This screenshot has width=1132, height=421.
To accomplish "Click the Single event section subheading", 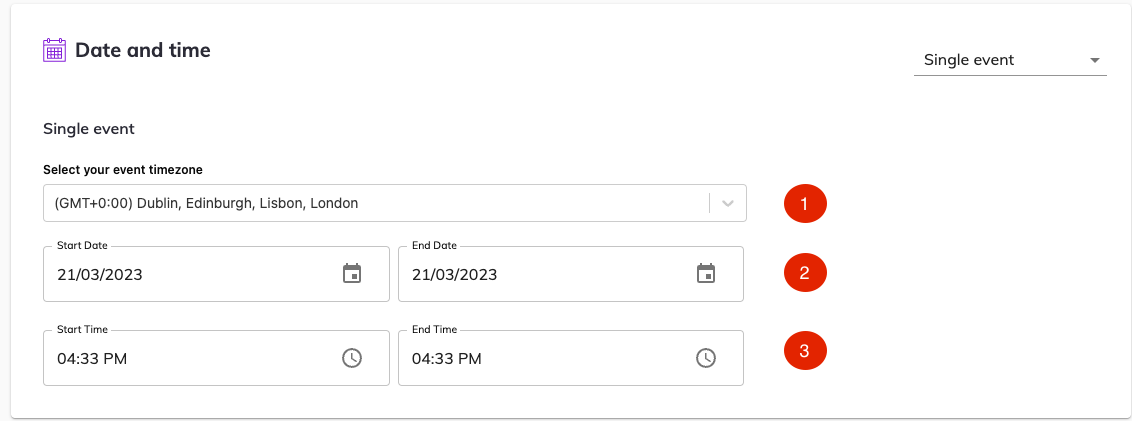I will (90, 129).
